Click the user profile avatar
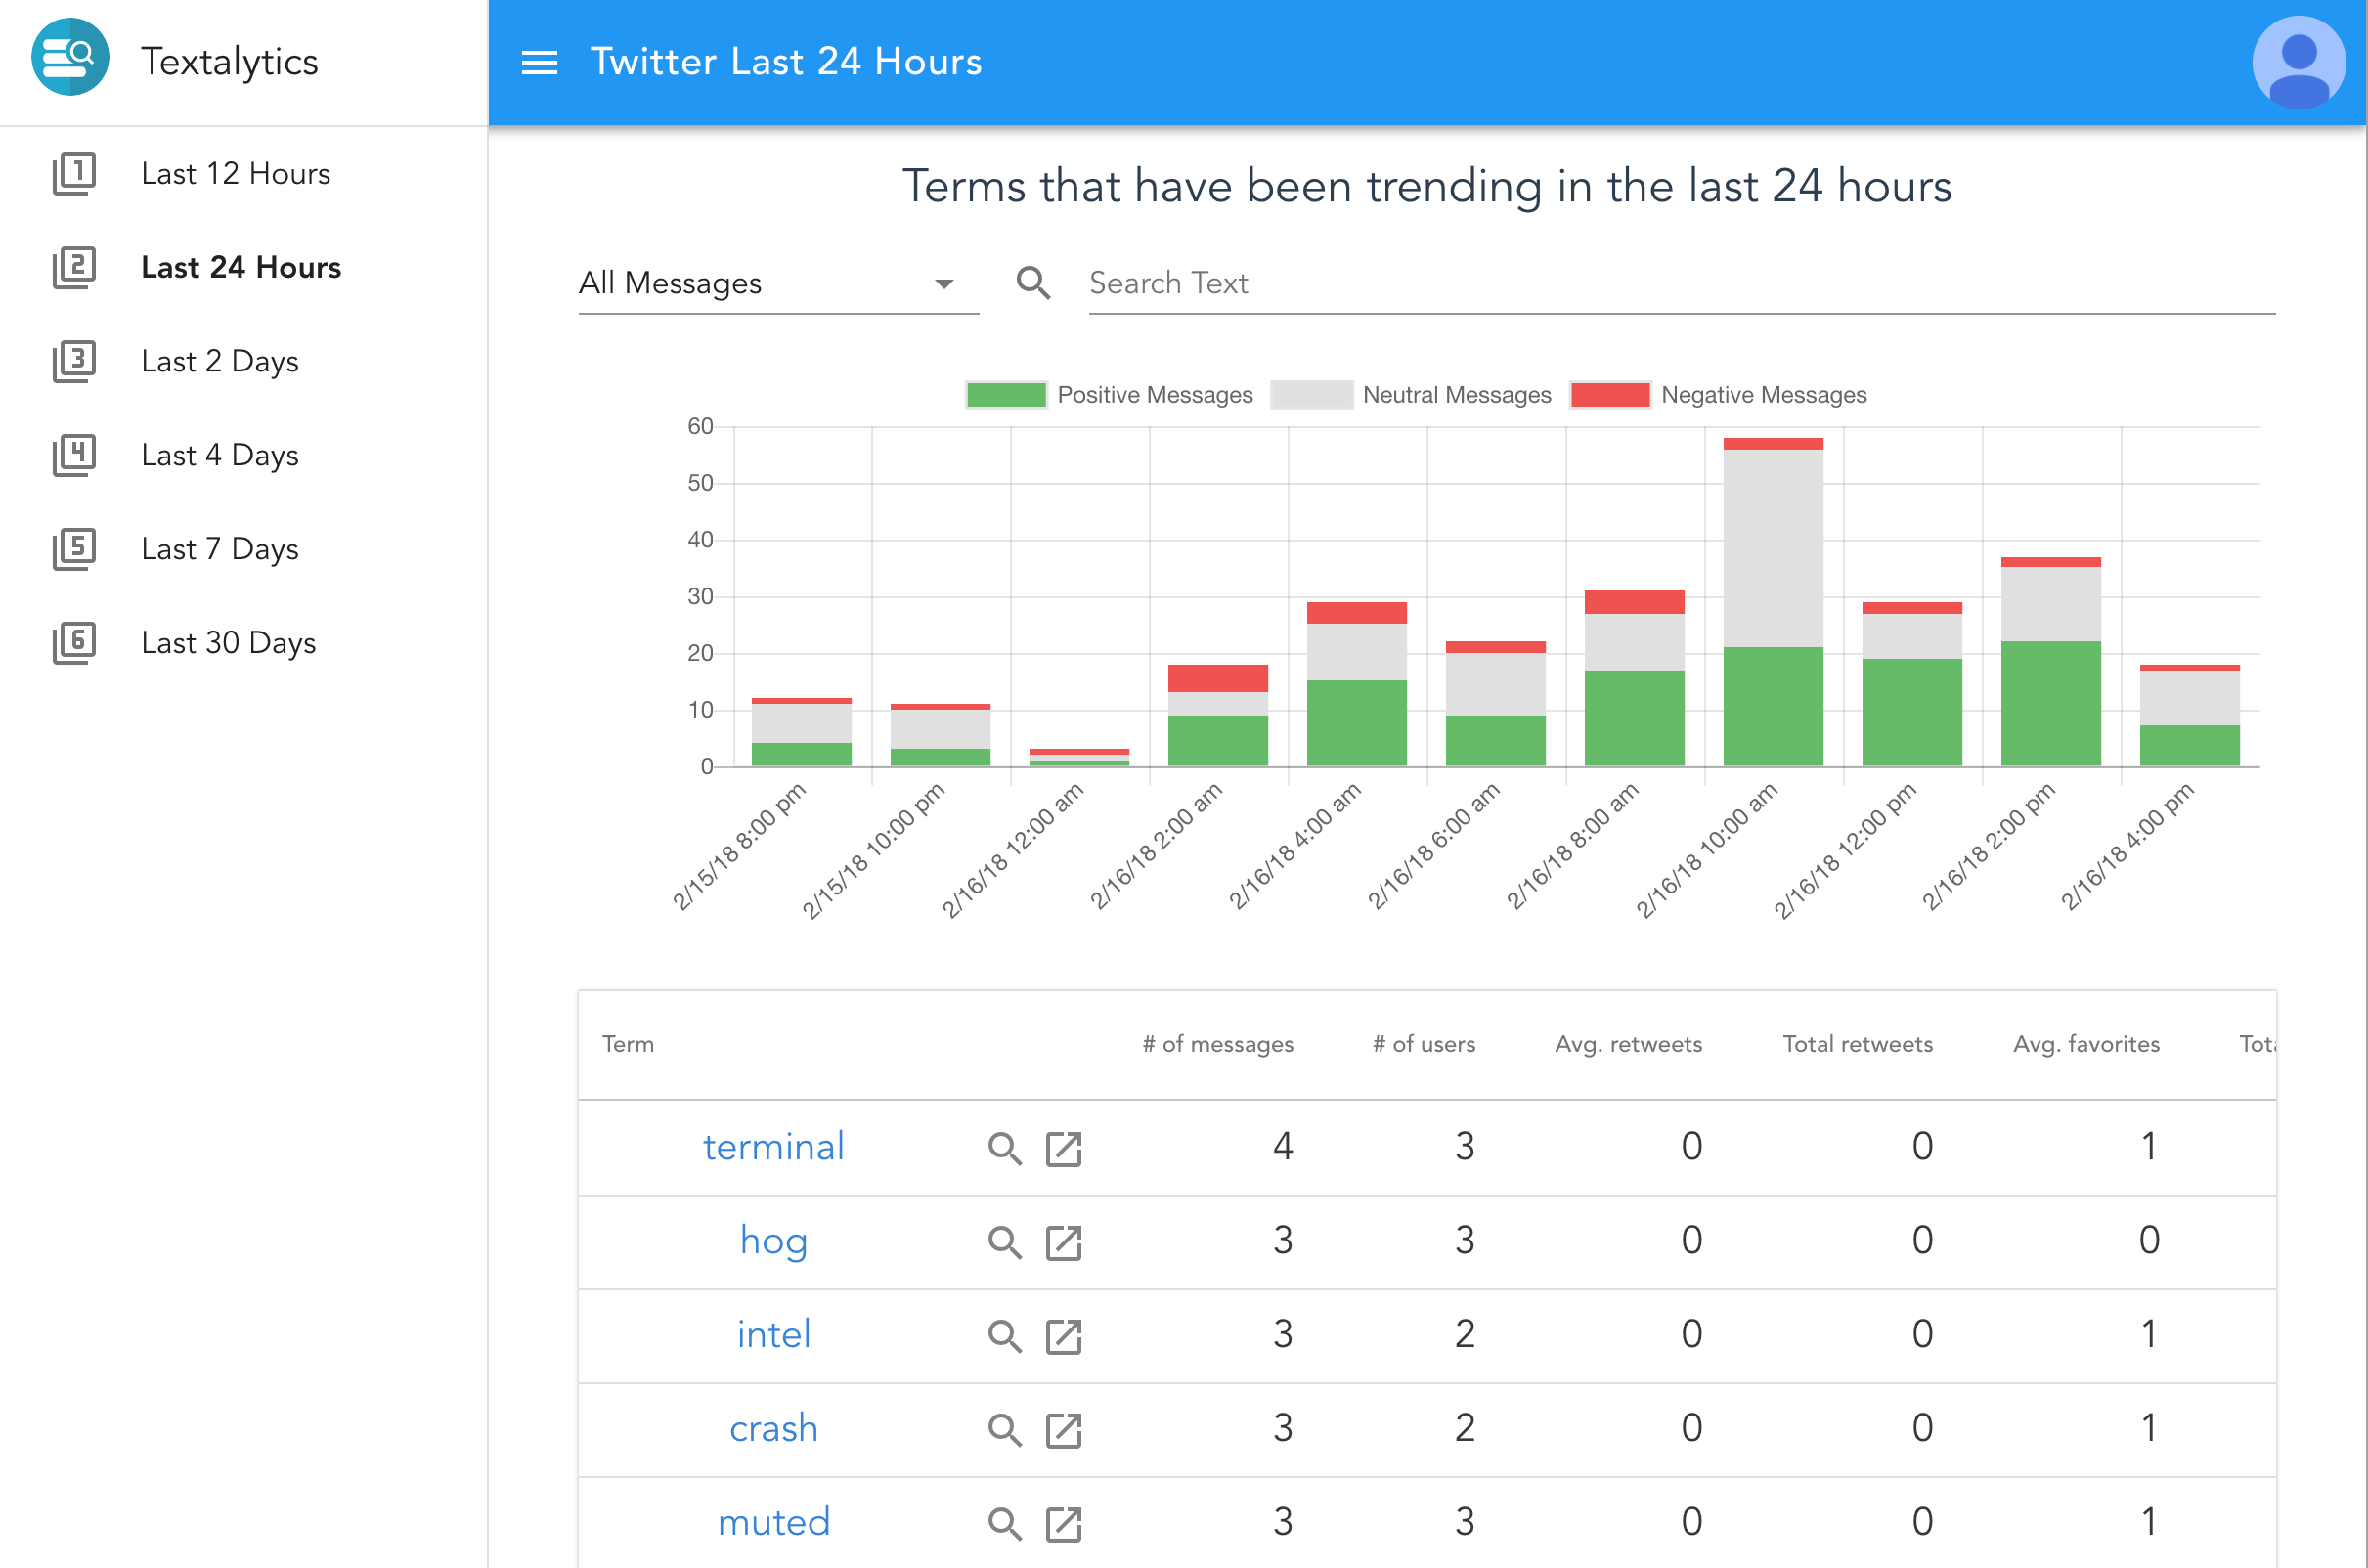 click(2297, 62)
